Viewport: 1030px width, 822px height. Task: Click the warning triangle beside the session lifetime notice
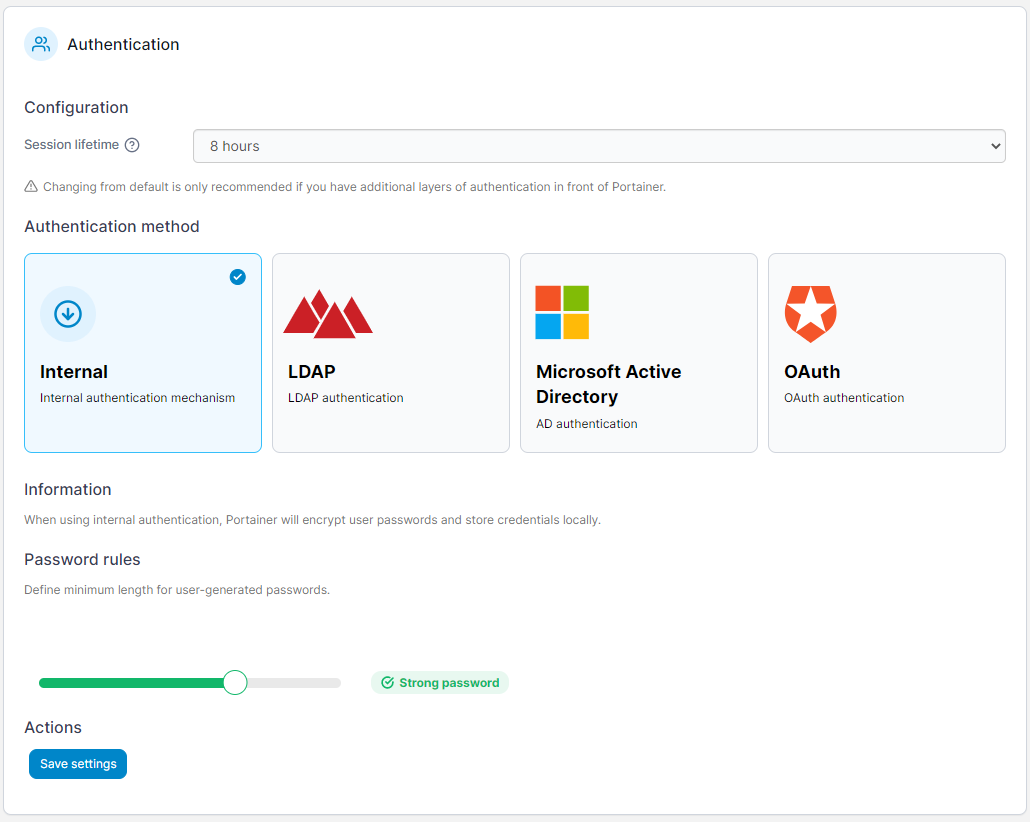(31, 187)
